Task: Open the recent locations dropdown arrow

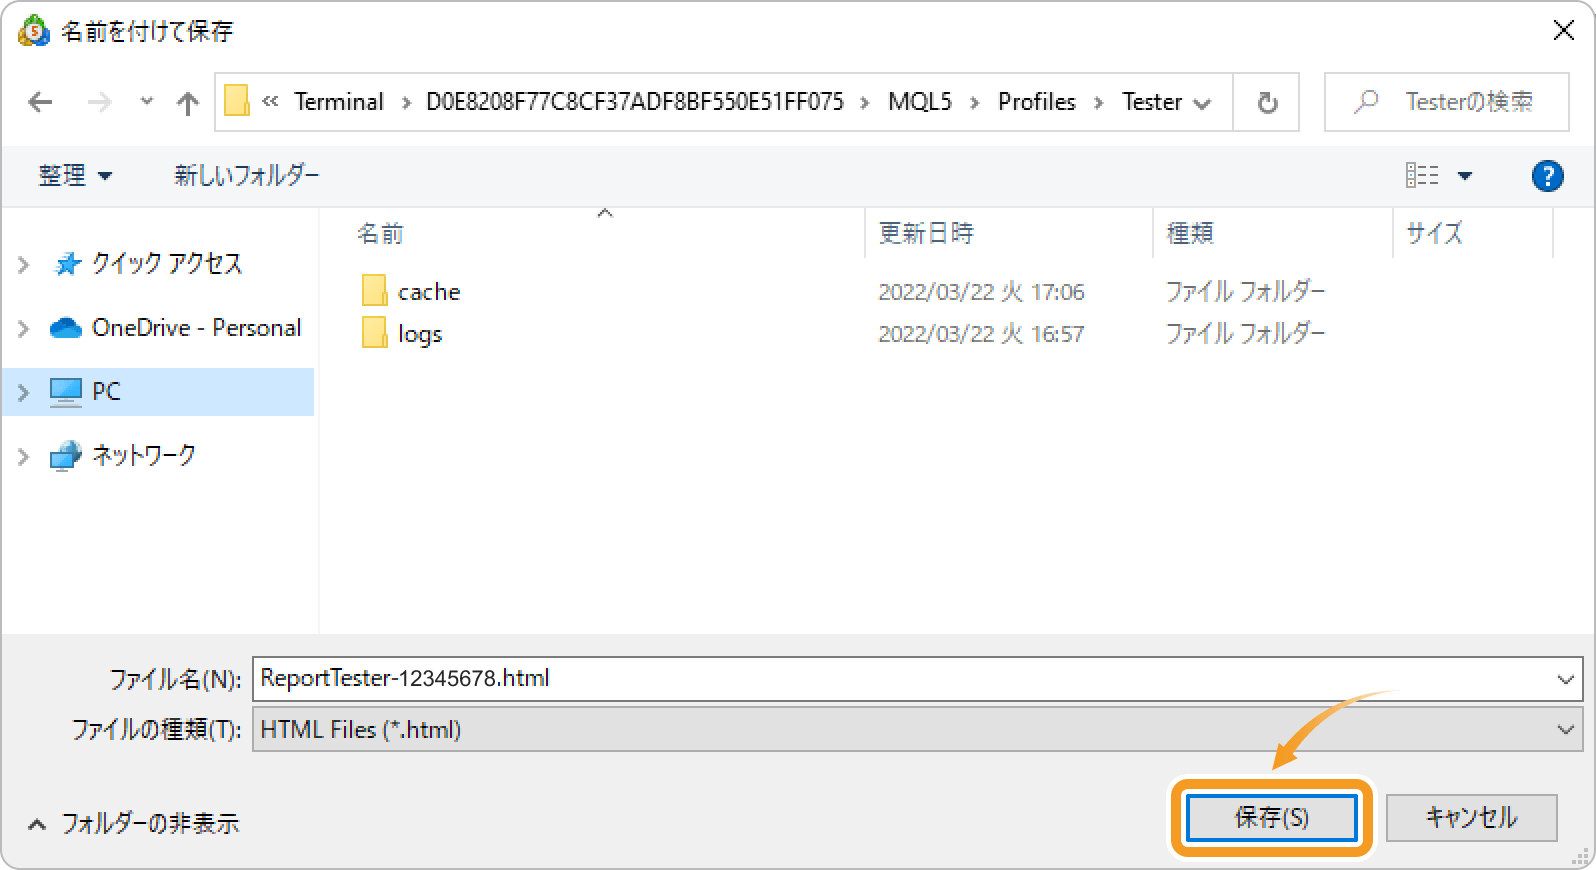Action: 147,101
